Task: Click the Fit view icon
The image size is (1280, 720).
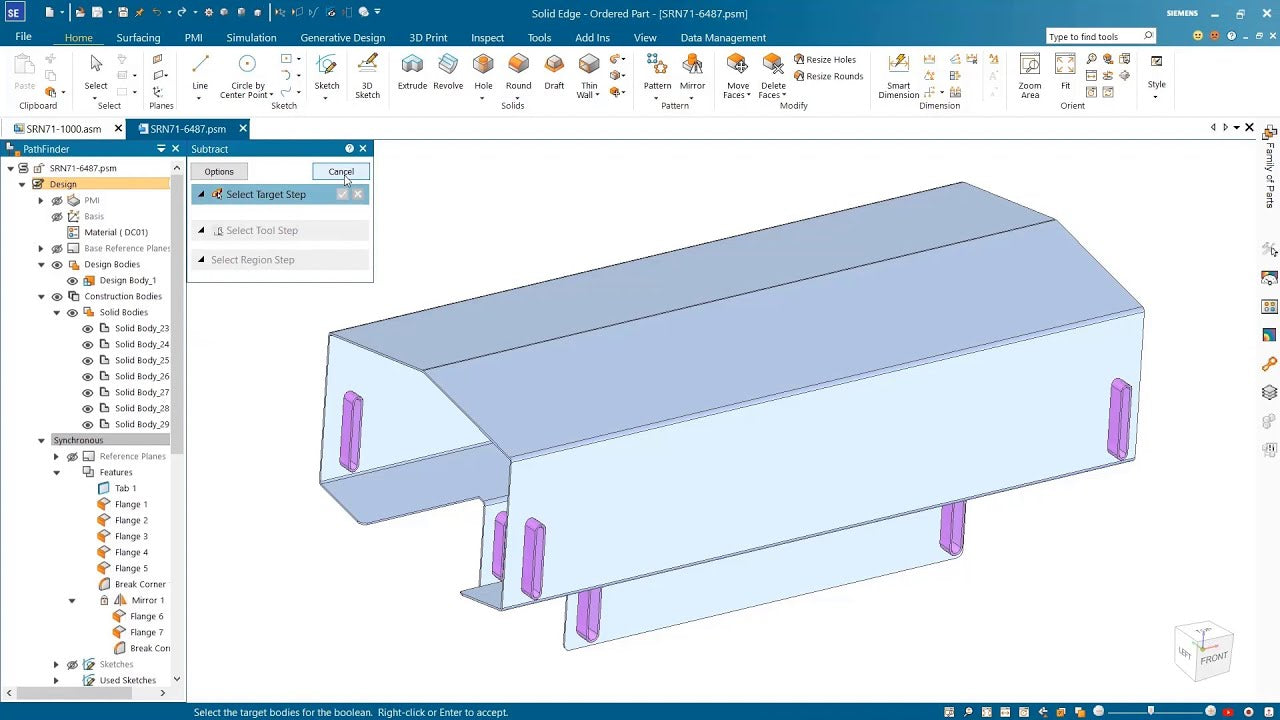Action: pyautogui.click(x=1065, y=72)
